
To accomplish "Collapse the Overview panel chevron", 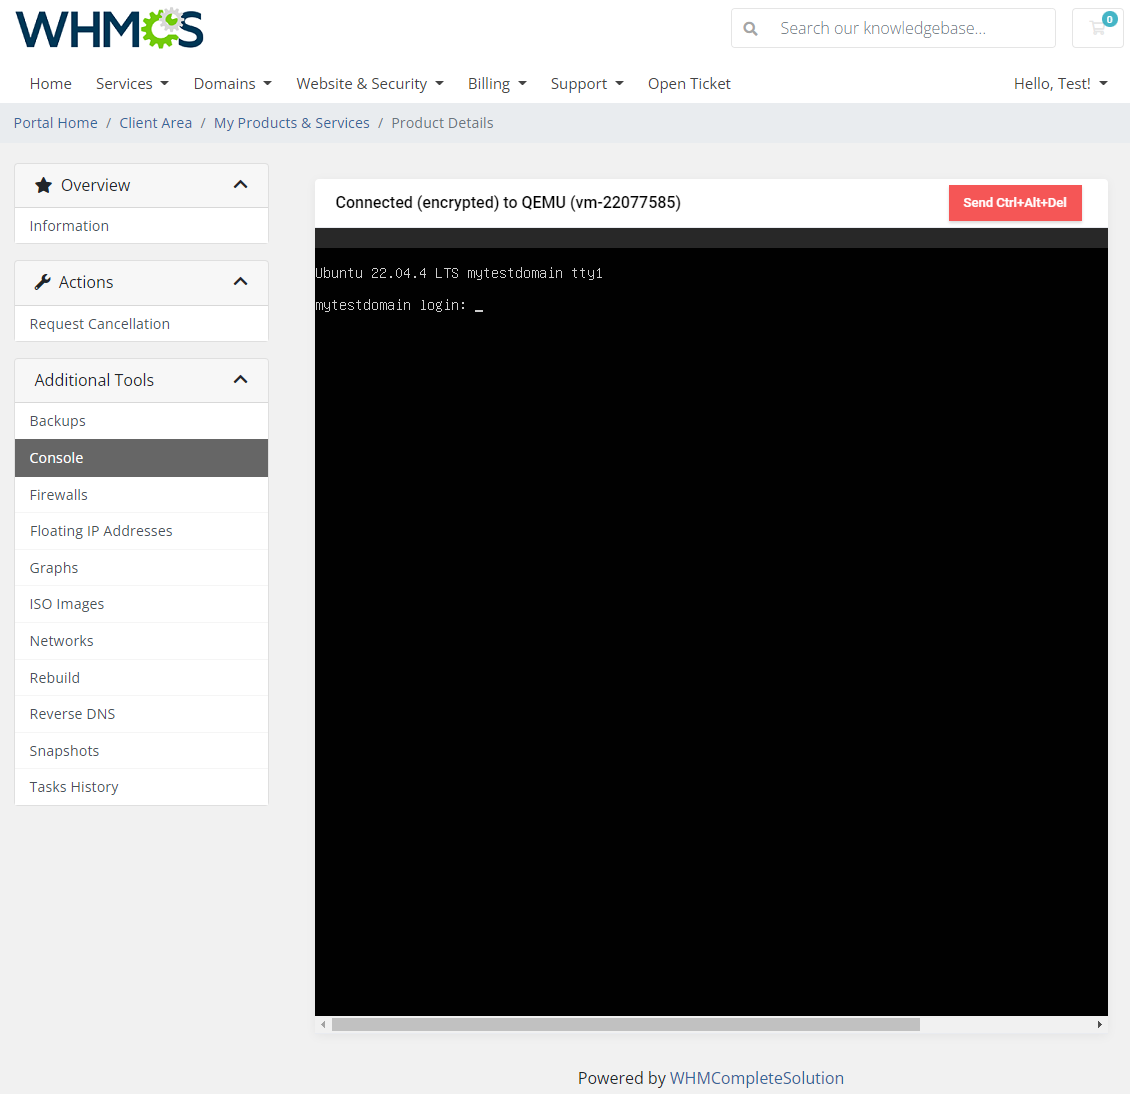I will 240,184.
